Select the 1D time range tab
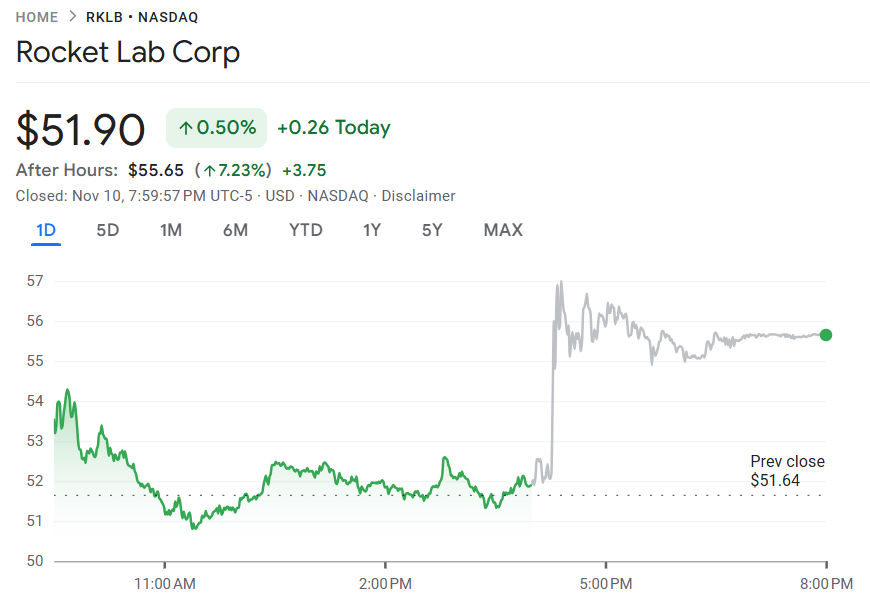The width and height of the screenshot is (870, 609). 46,230
